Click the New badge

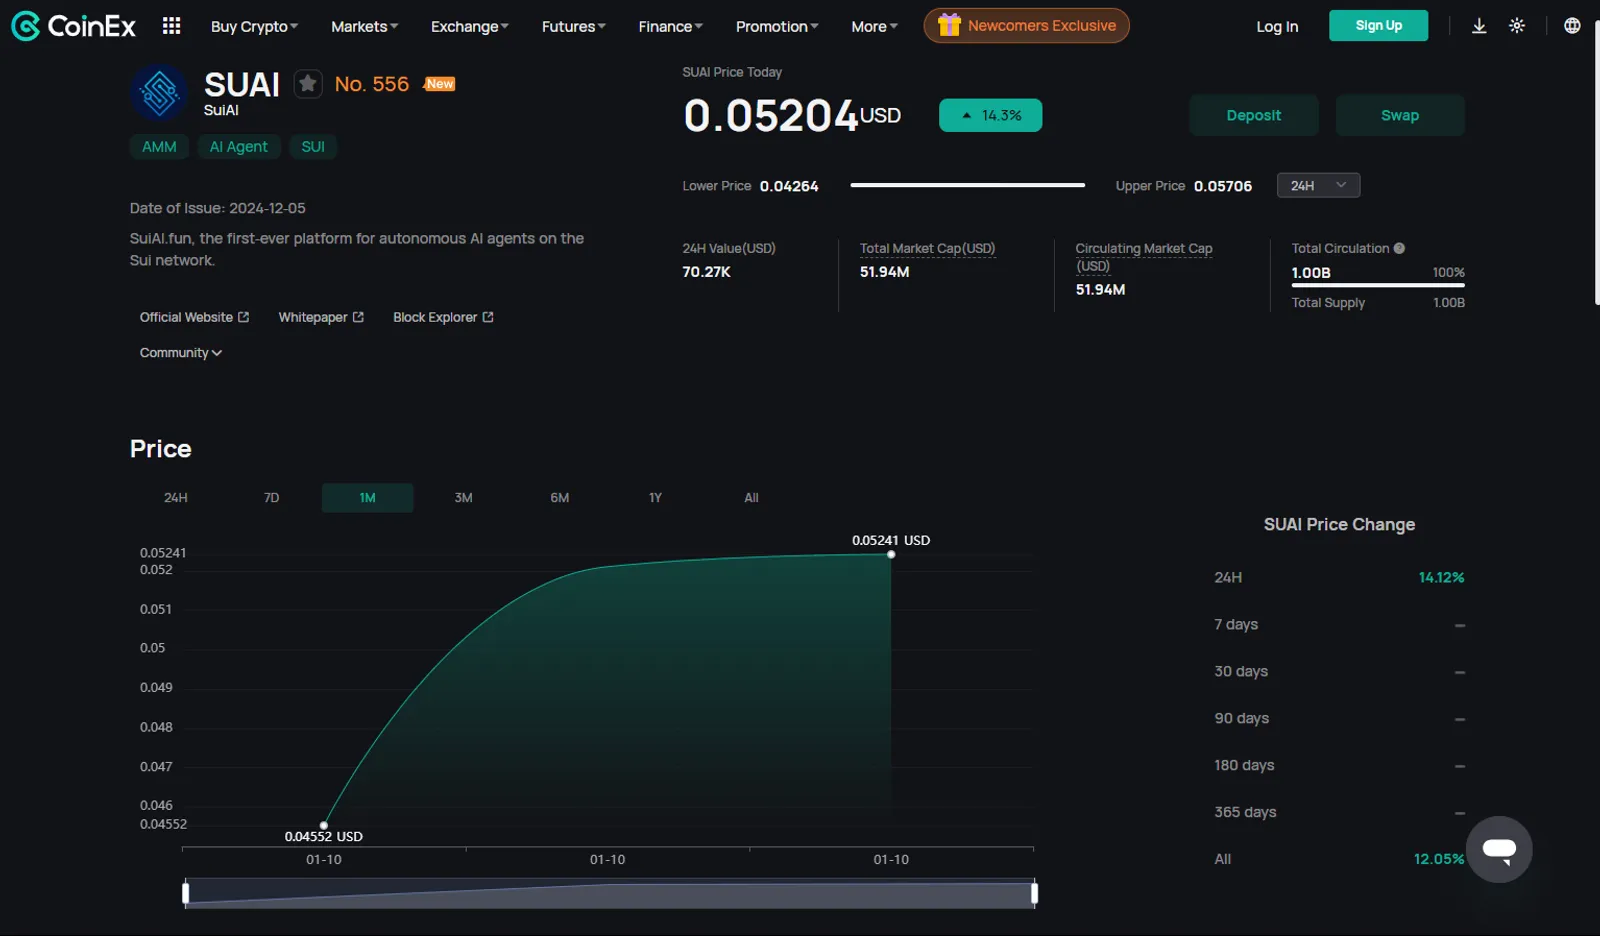pos(440,84)
